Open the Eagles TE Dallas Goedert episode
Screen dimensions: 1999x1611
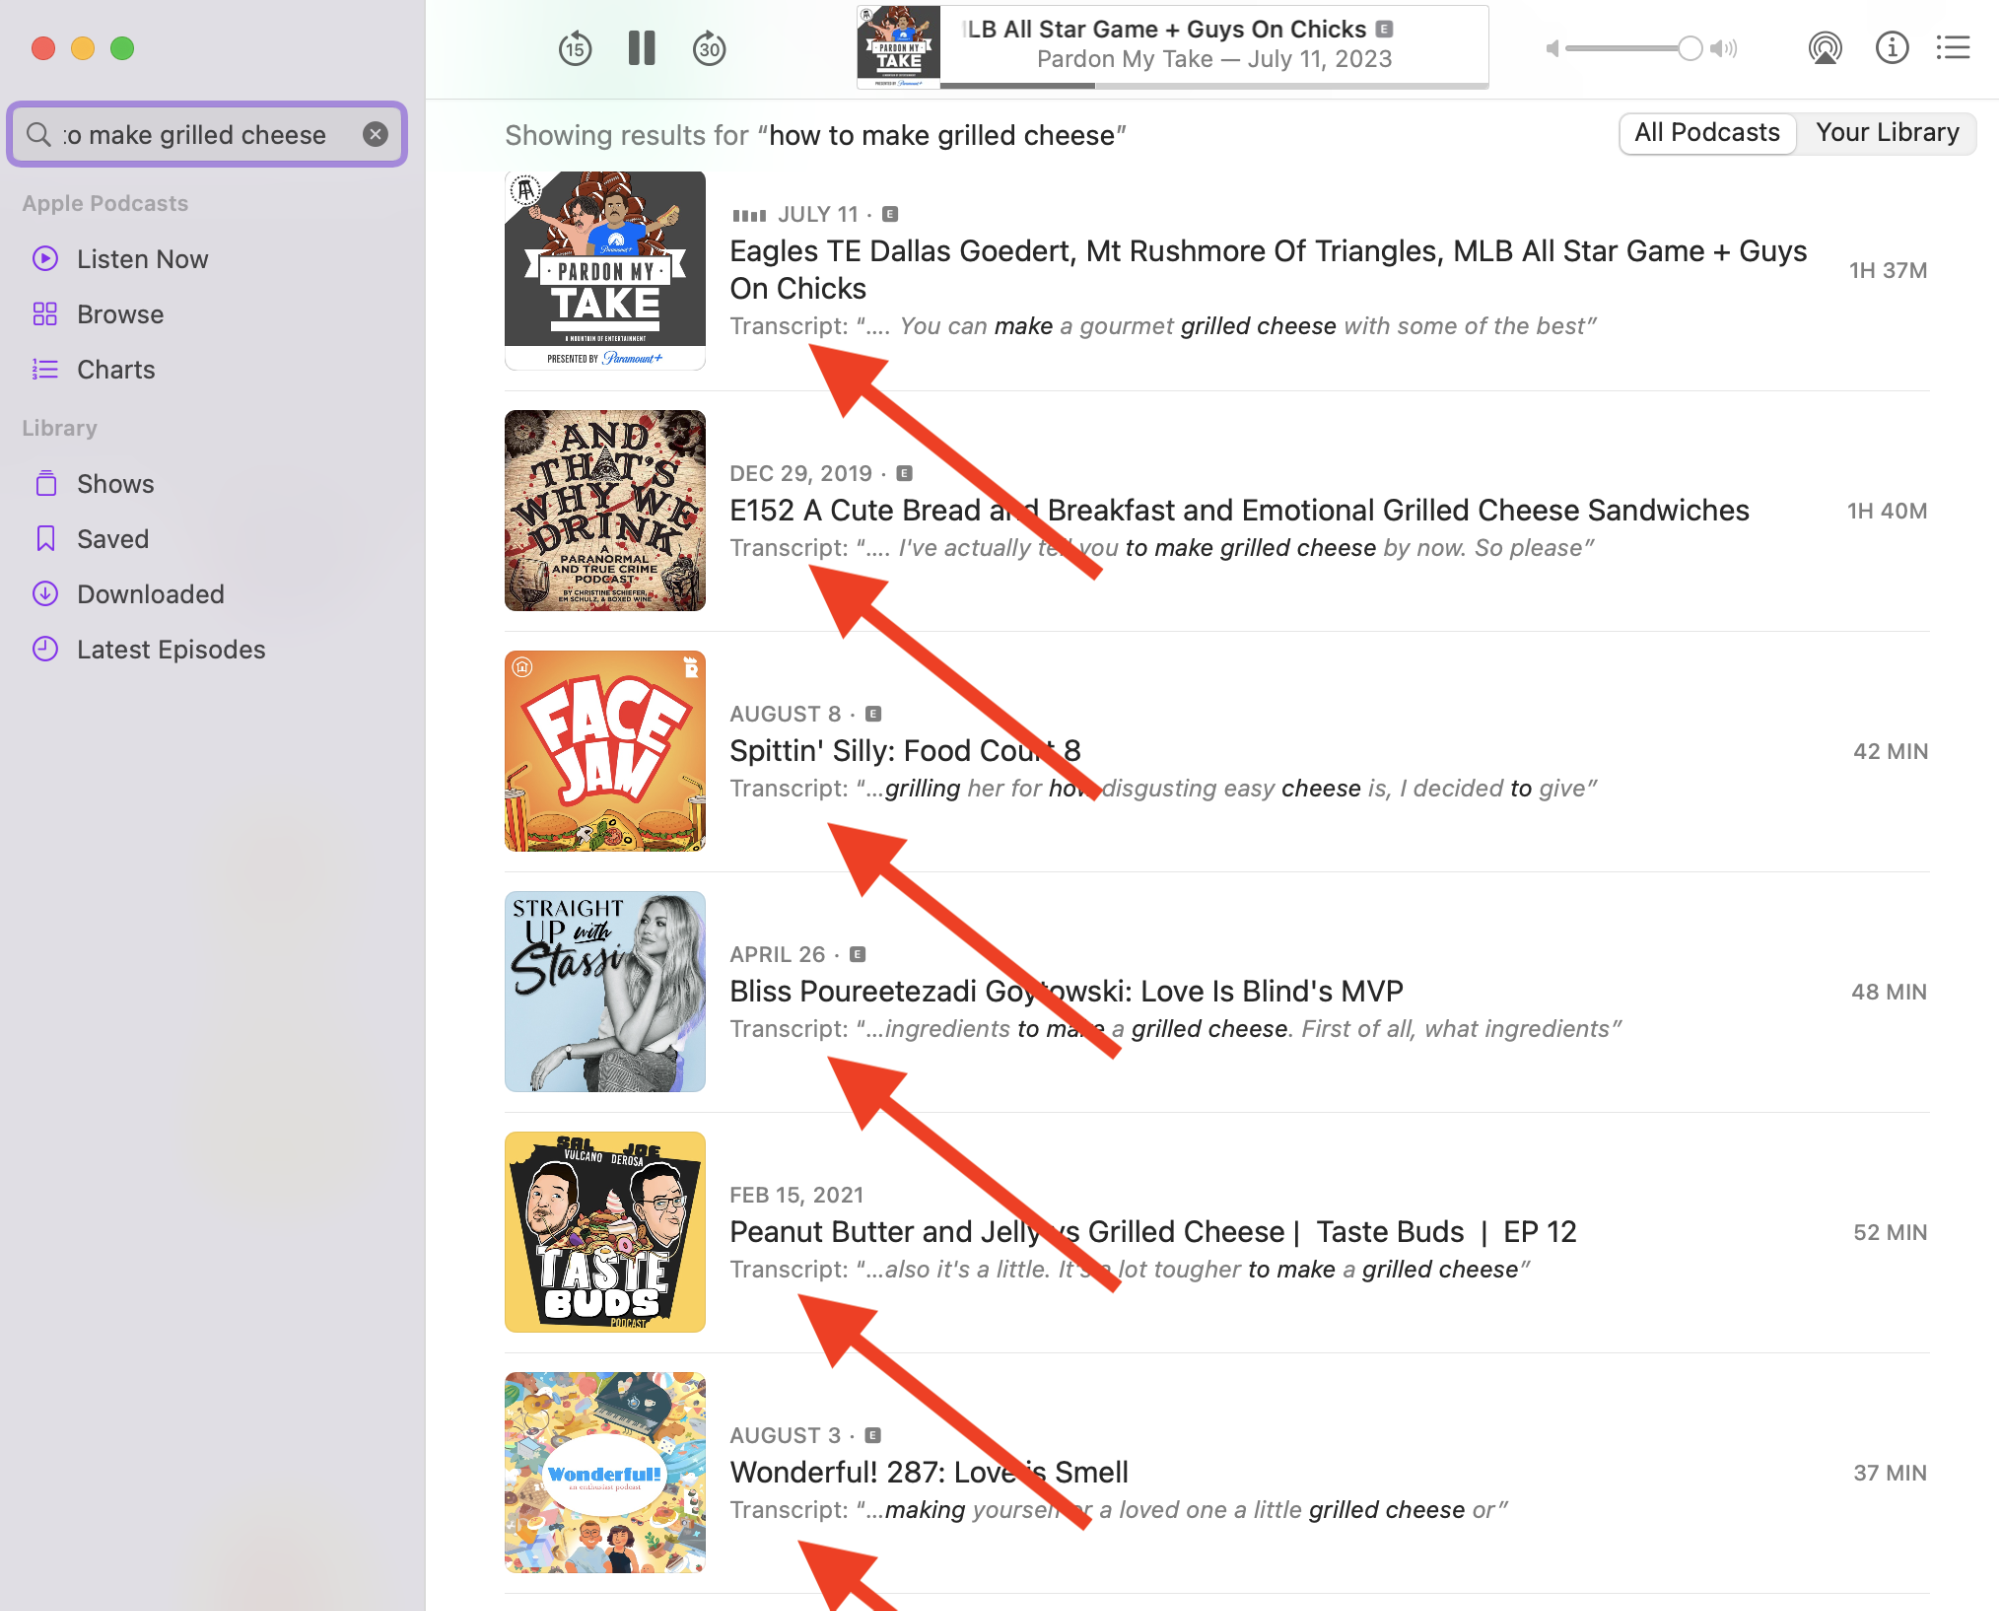coord(1268,269)
